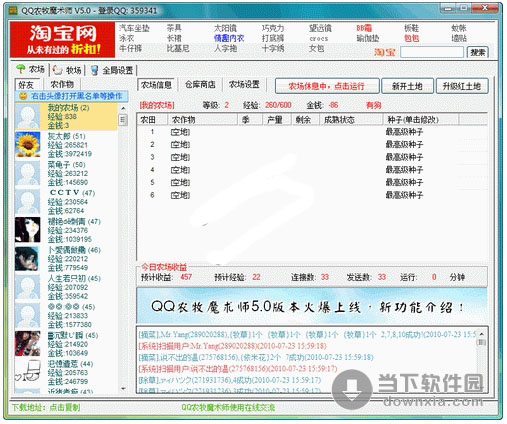The height and width of the screenshot is (424, 507).
Task: Click 最高级种子 in farmland row 2
Action: point(404,144)
